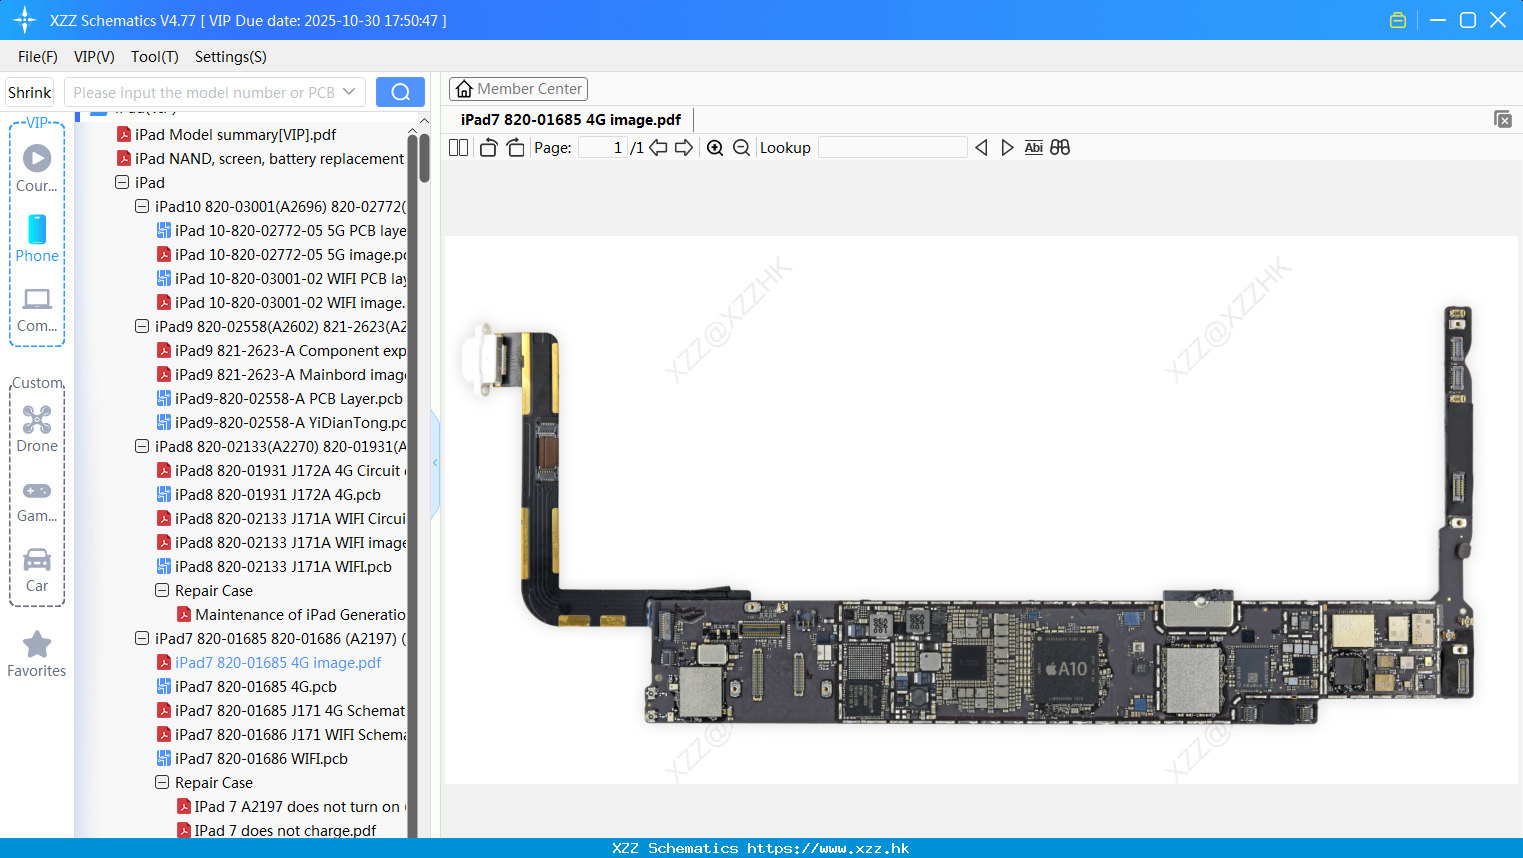
Task: Click the blue search button
Action: (400, 92)
